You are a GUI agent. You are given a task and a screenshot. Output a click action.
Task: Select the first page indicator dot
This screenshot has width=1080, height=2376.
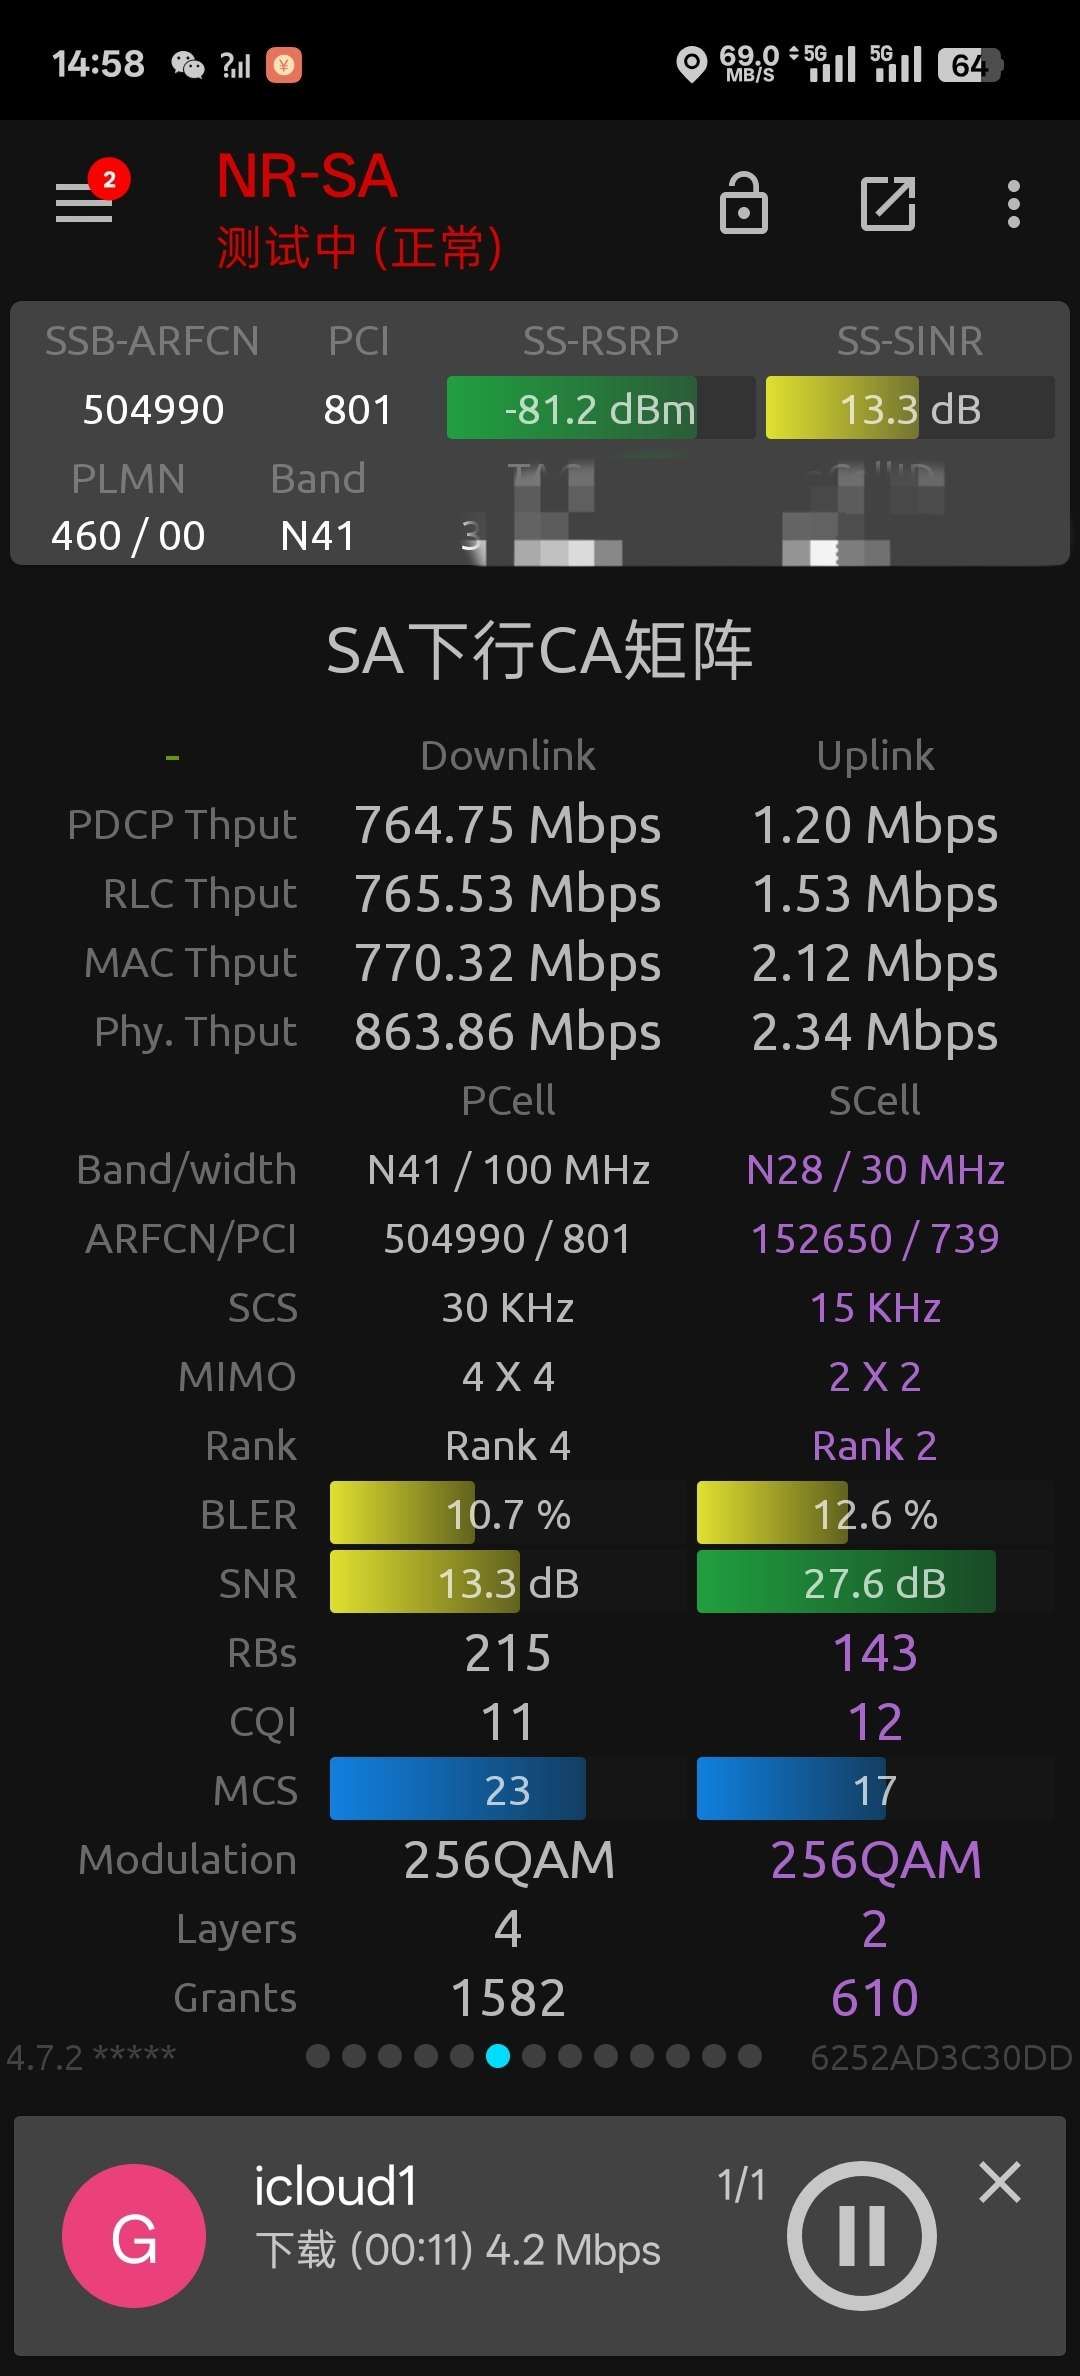(318, 2056)
